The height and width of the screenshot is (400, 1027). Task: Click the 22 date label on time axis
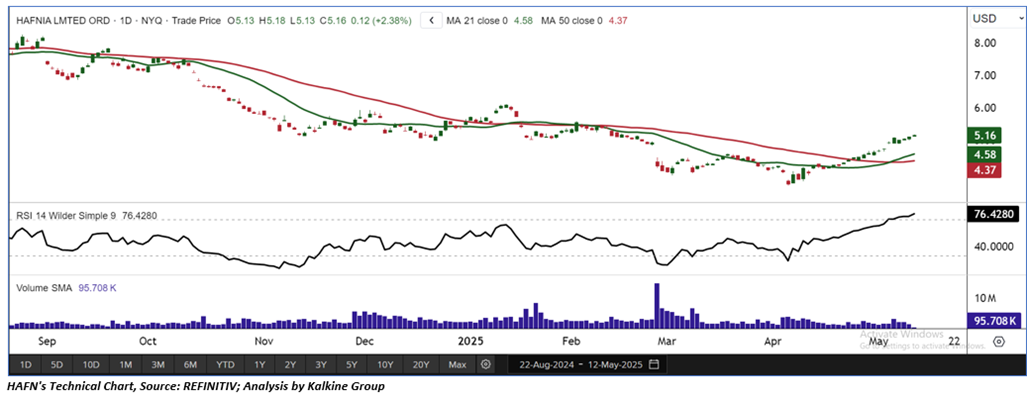coord(954,341)
